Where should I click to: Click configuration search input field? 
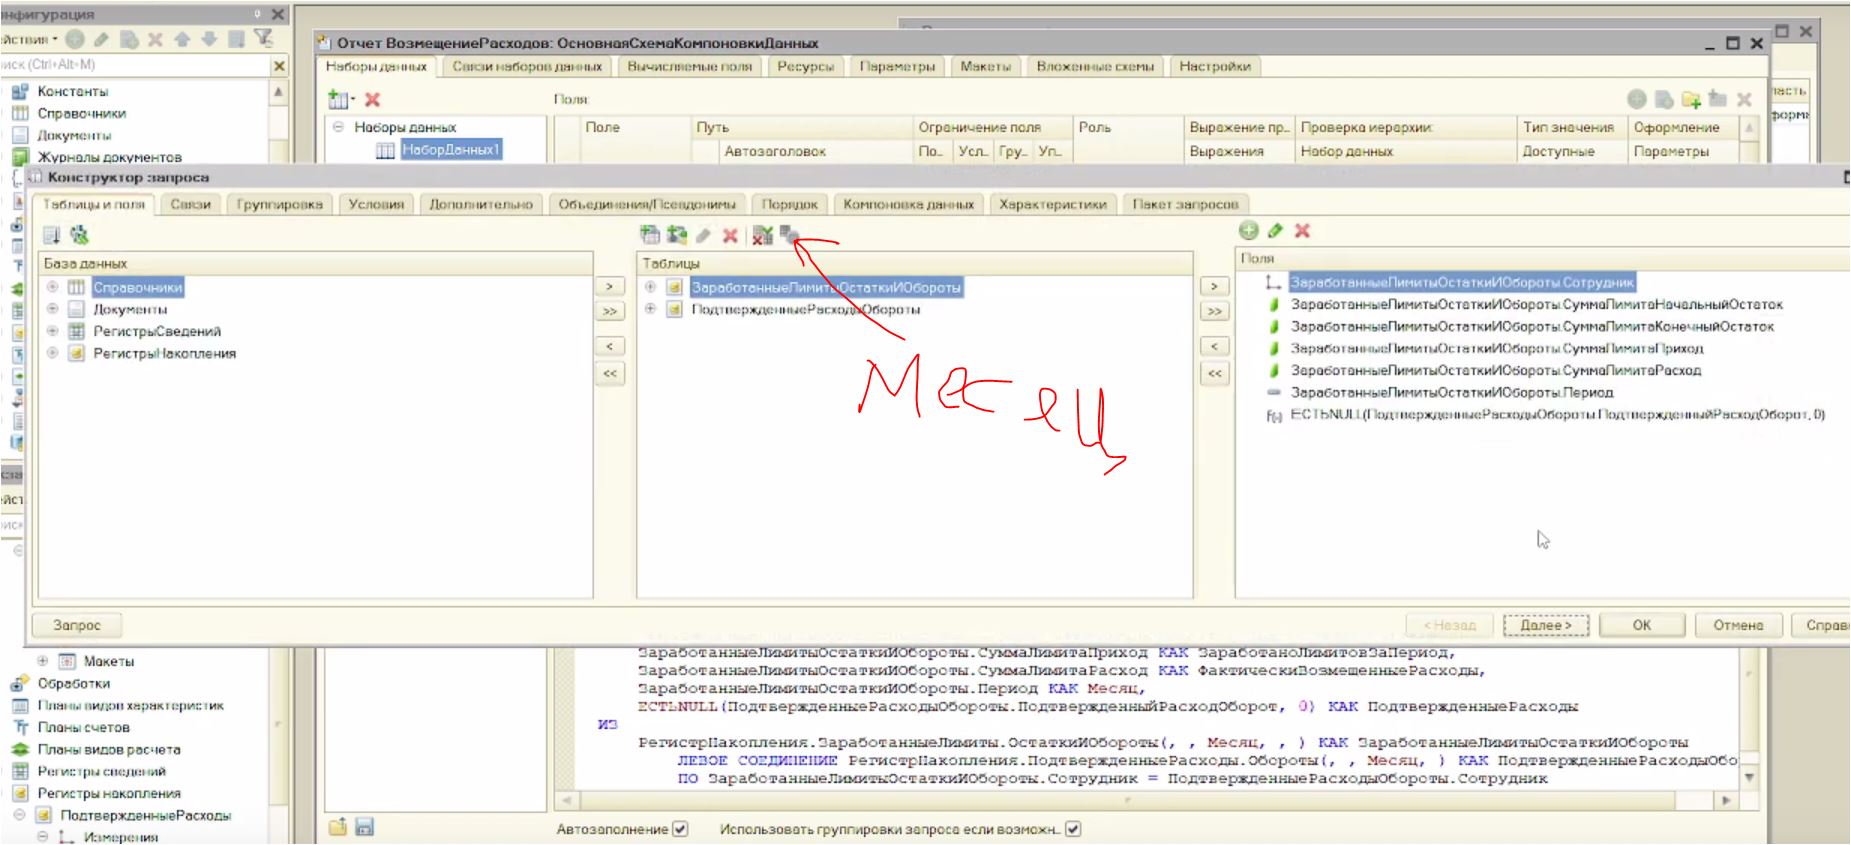[135, 65]
